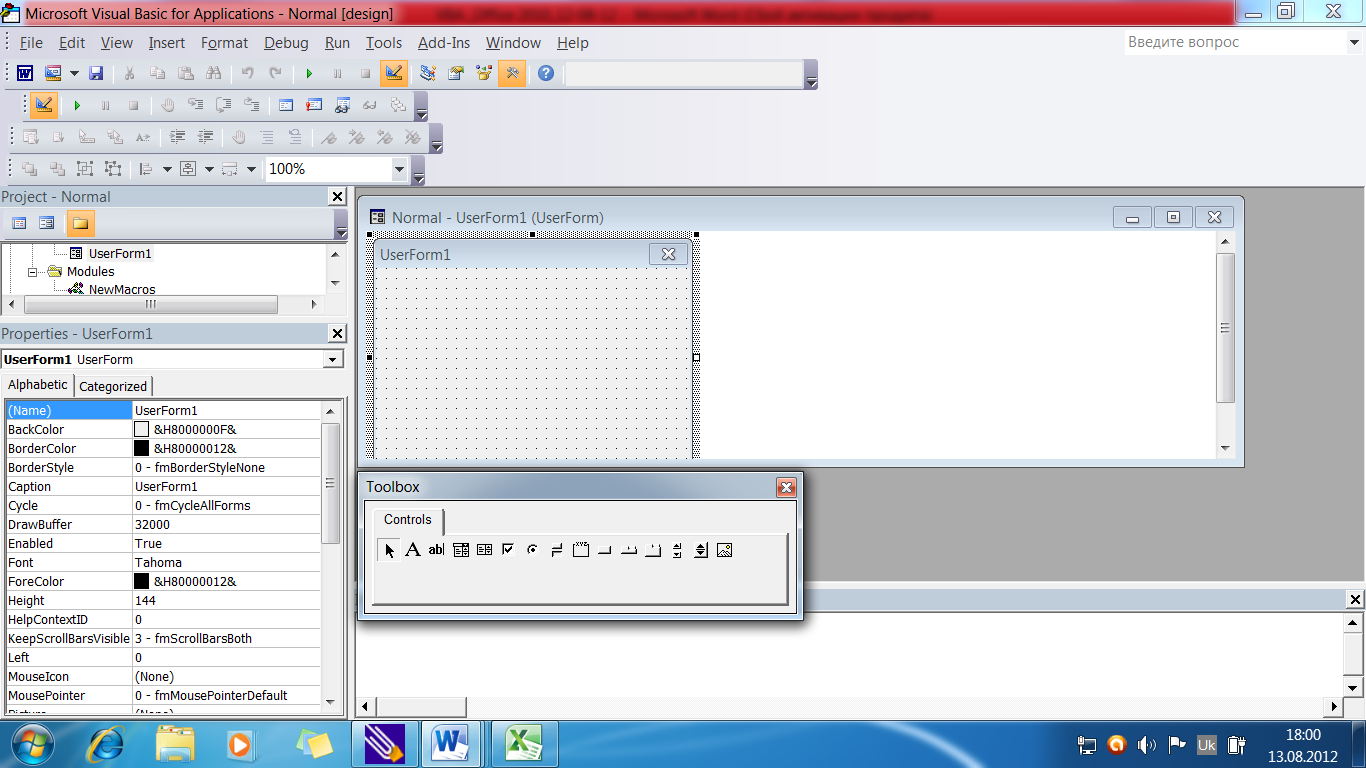Open Visual Basic Help question icon
Screen dimensions: 1366x768
coord(545,73)
